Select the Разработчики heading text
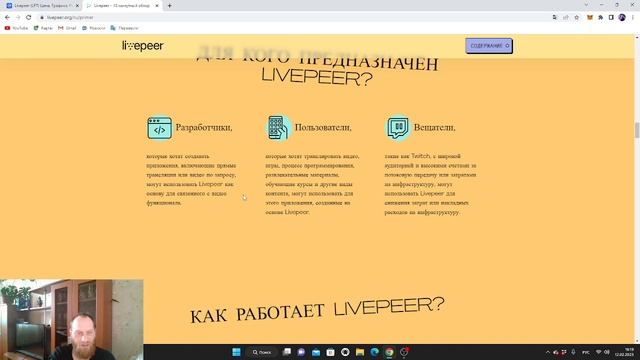Viewport: 640px width, 360px height. click(204, 127)
